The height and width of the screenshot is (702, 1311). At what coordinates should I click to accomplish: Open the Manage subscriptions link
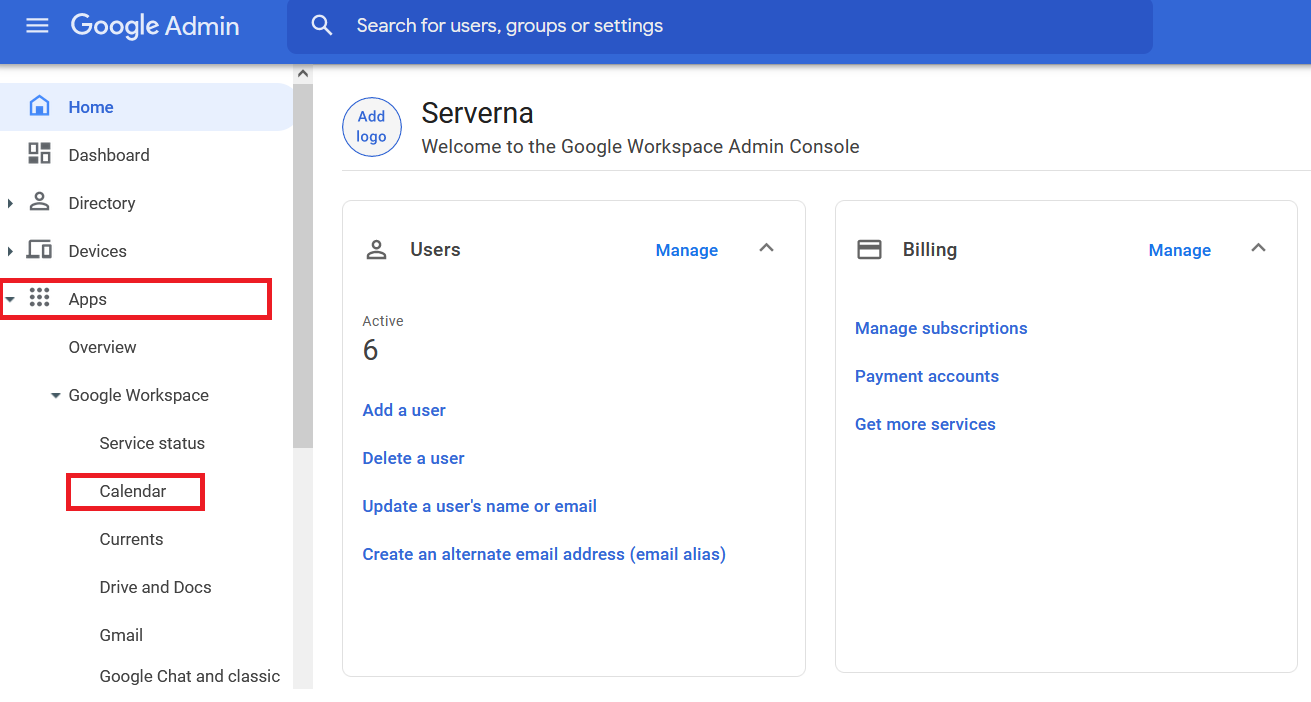[941, 328]
